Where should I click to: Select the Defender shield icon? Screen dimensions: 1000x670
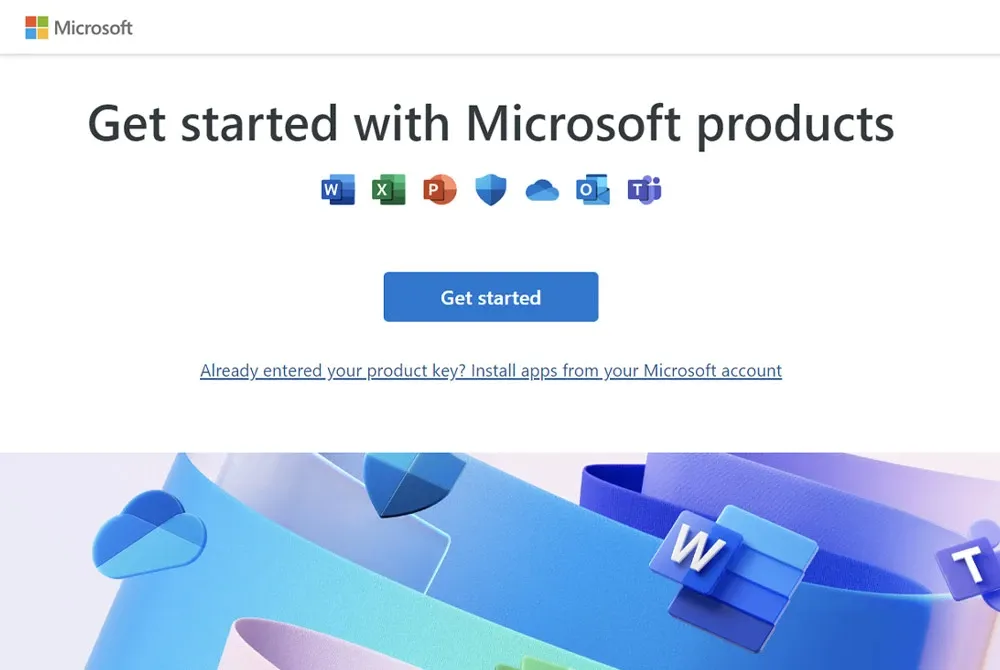pos(491,190)
